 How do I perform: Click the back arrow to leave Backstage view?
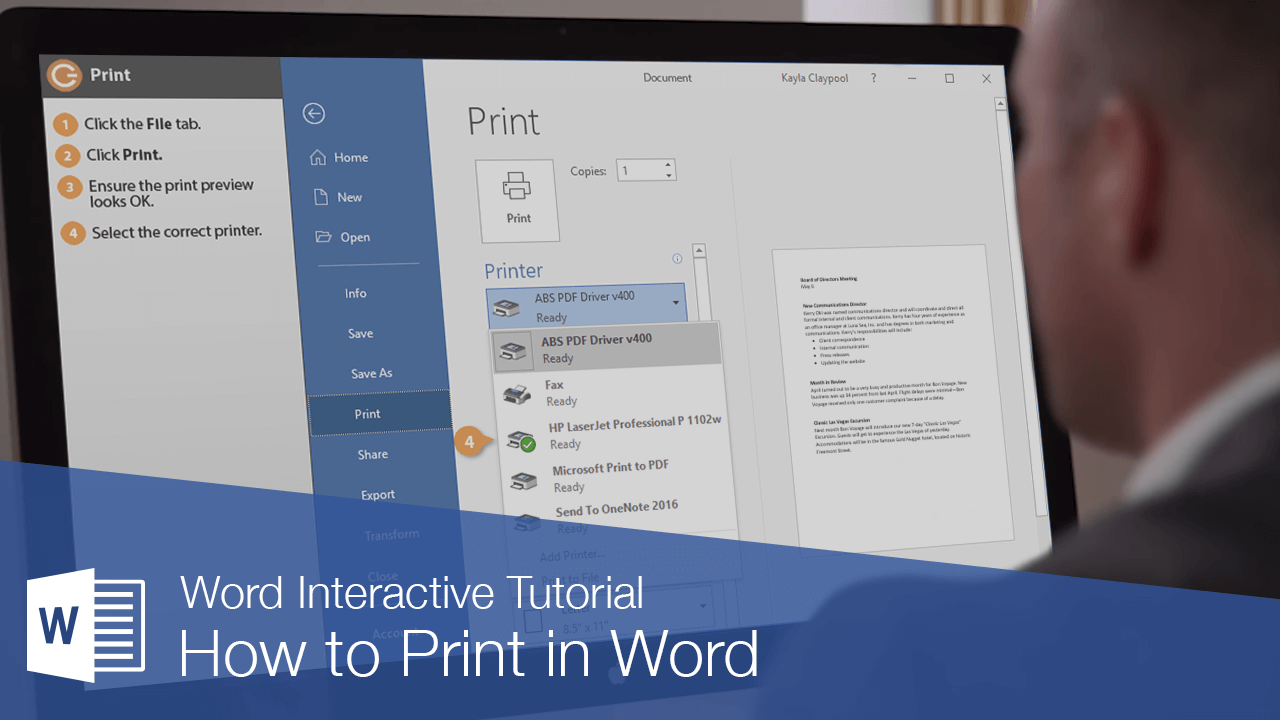[314, 114]
